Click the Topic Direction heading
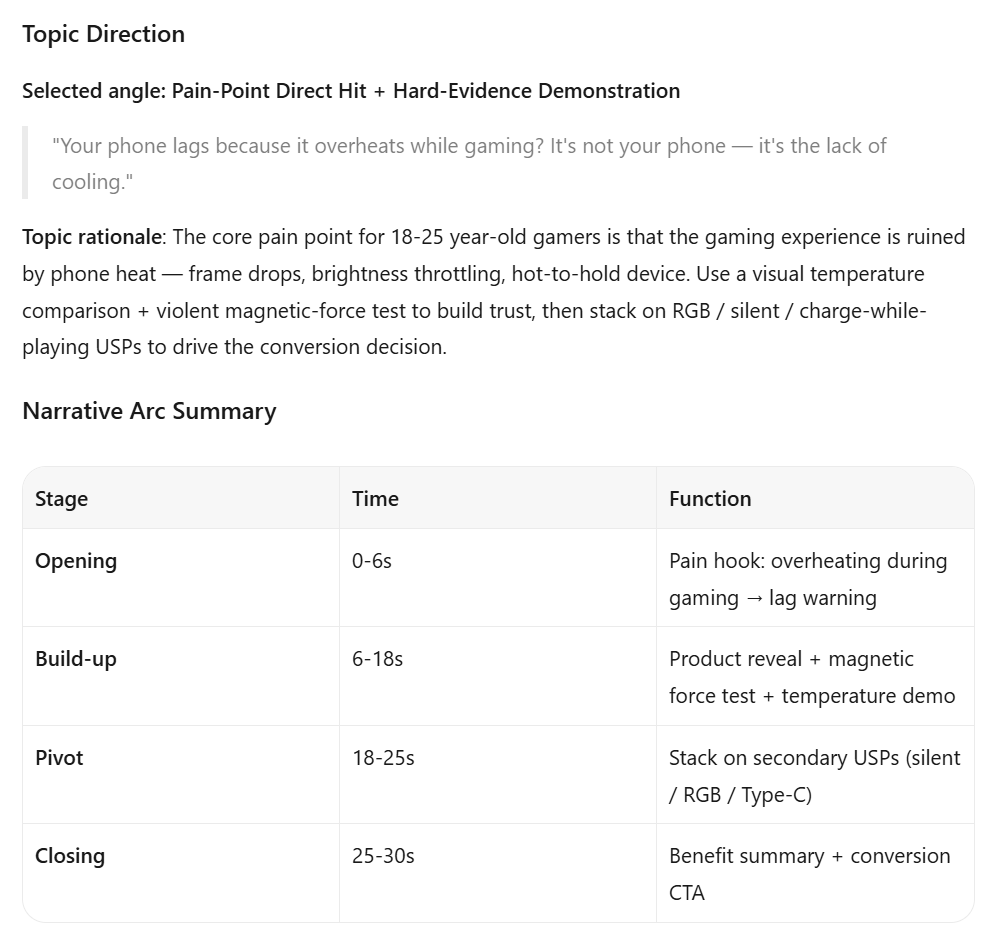The width and height of the screenshot is (996, 947). (104, 34)
